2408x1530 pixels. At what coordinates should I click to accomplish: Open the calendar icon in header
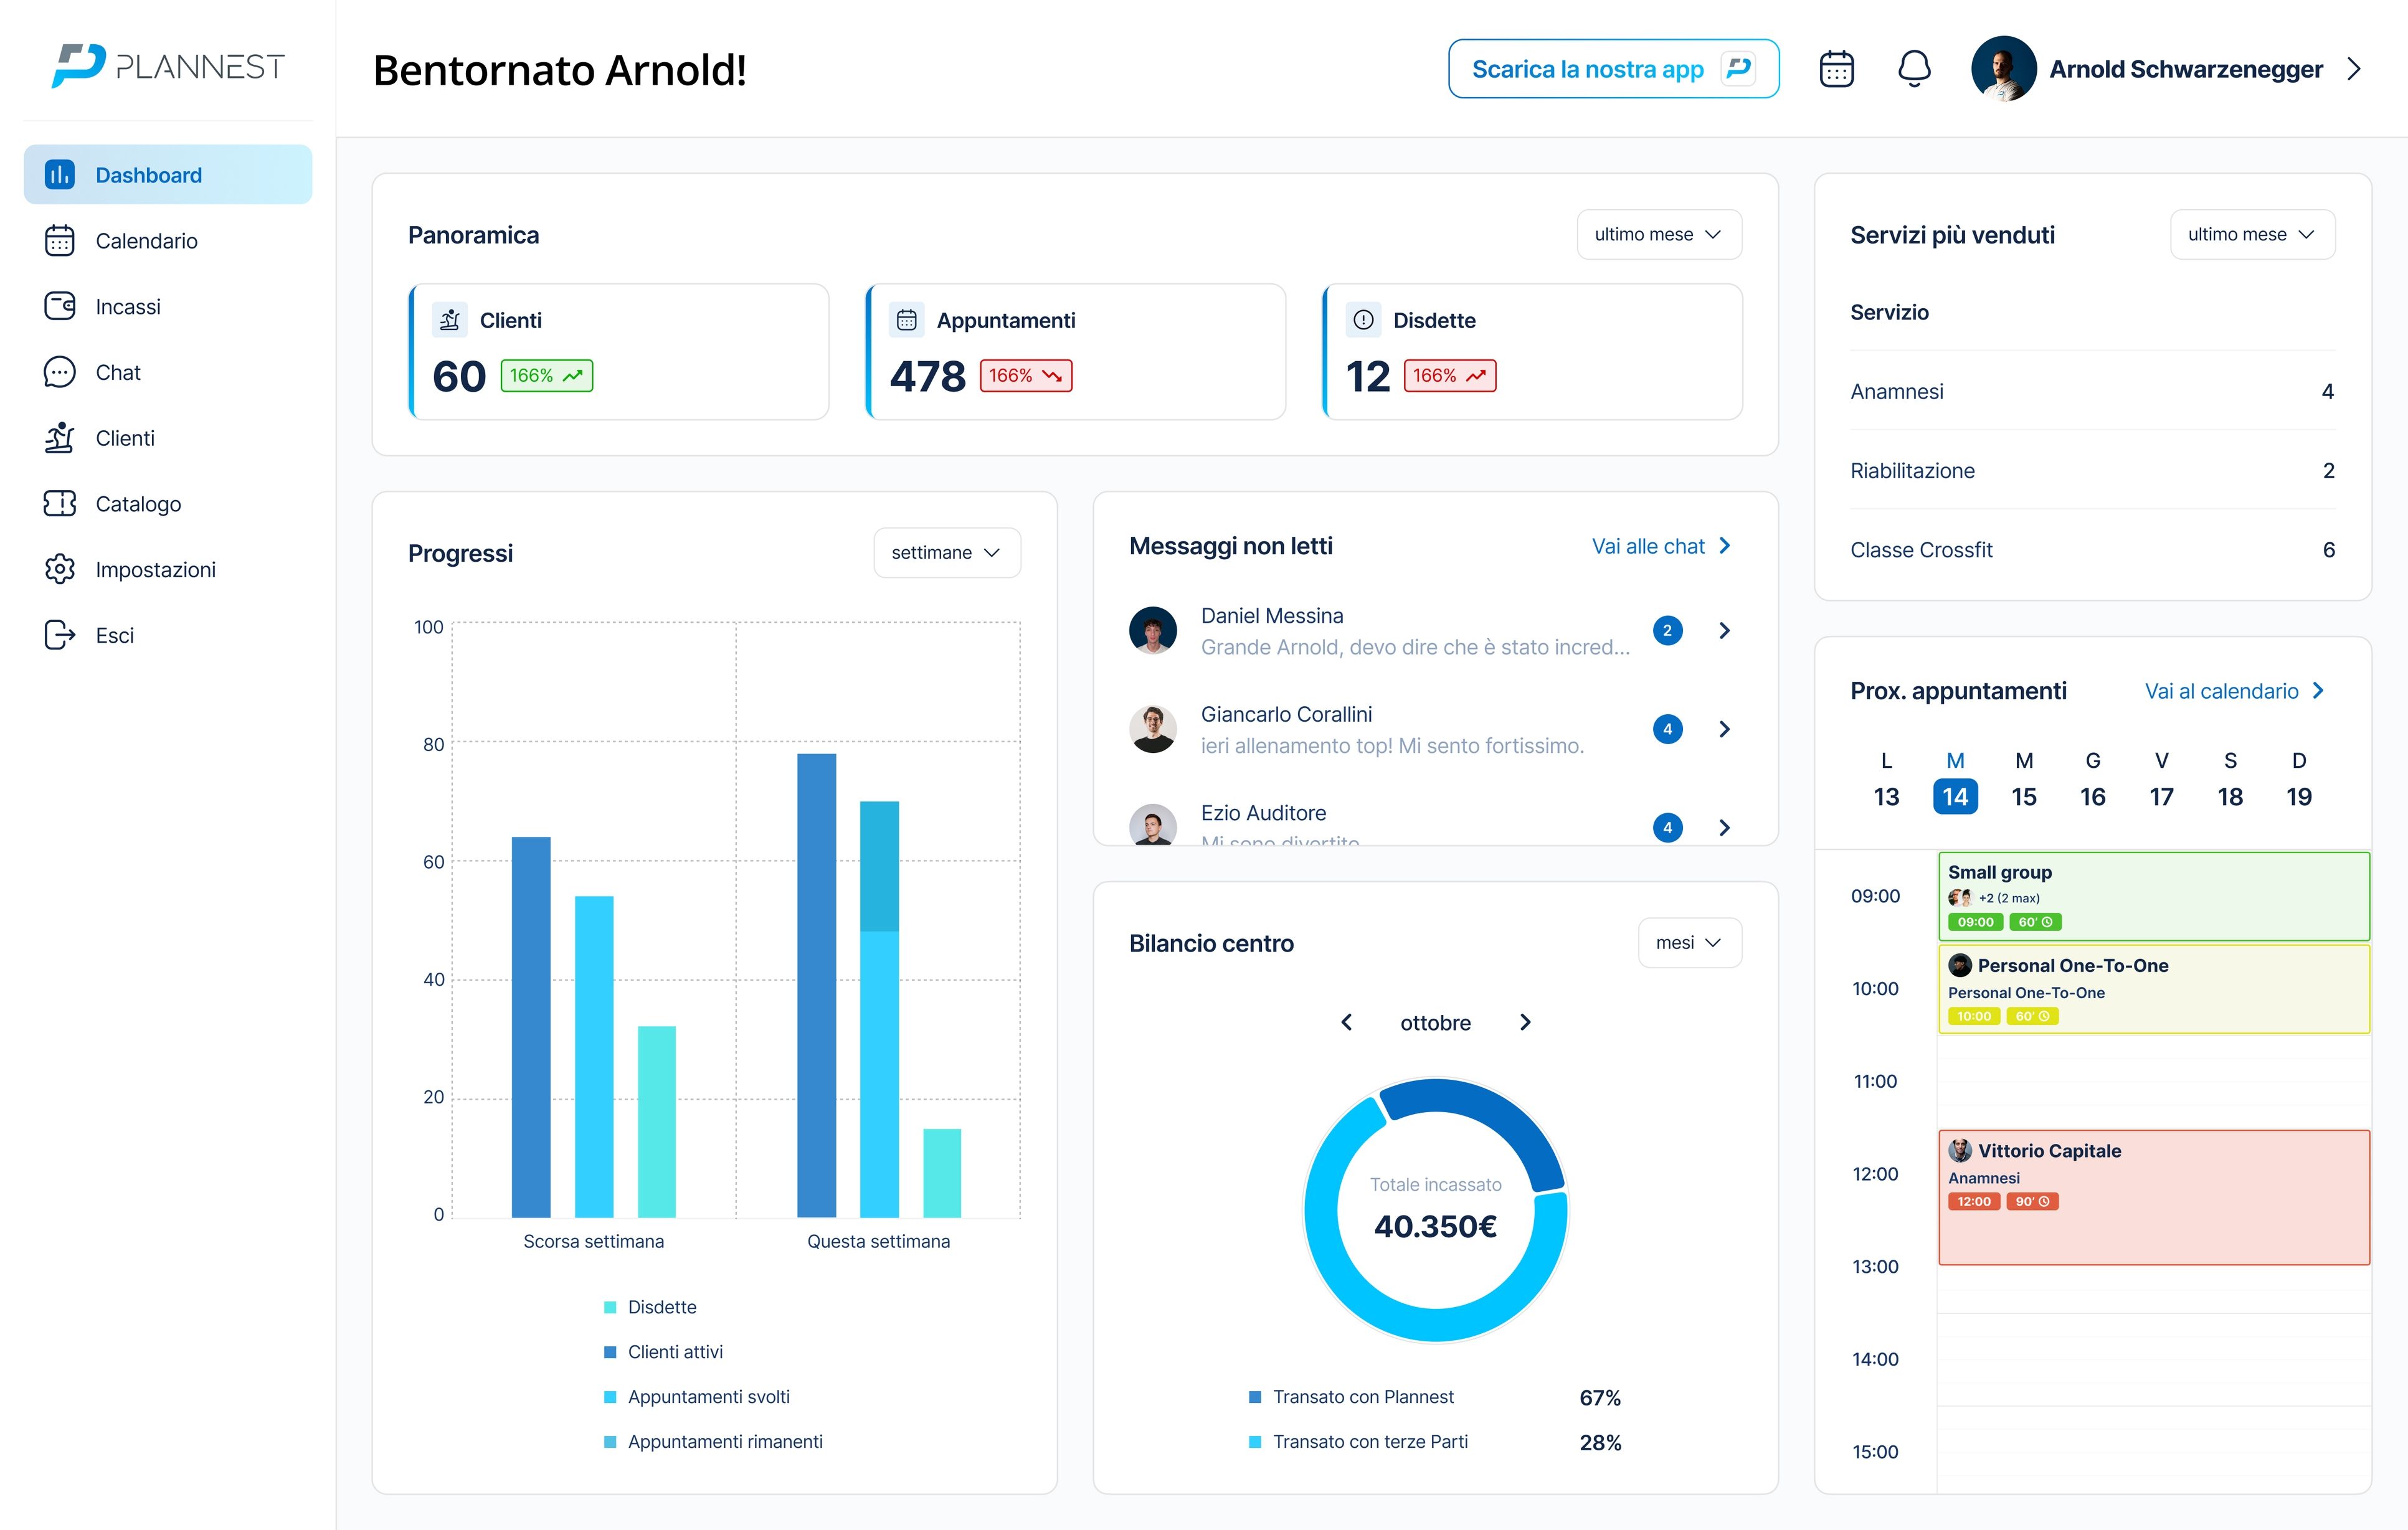(x=1836, y=69)
